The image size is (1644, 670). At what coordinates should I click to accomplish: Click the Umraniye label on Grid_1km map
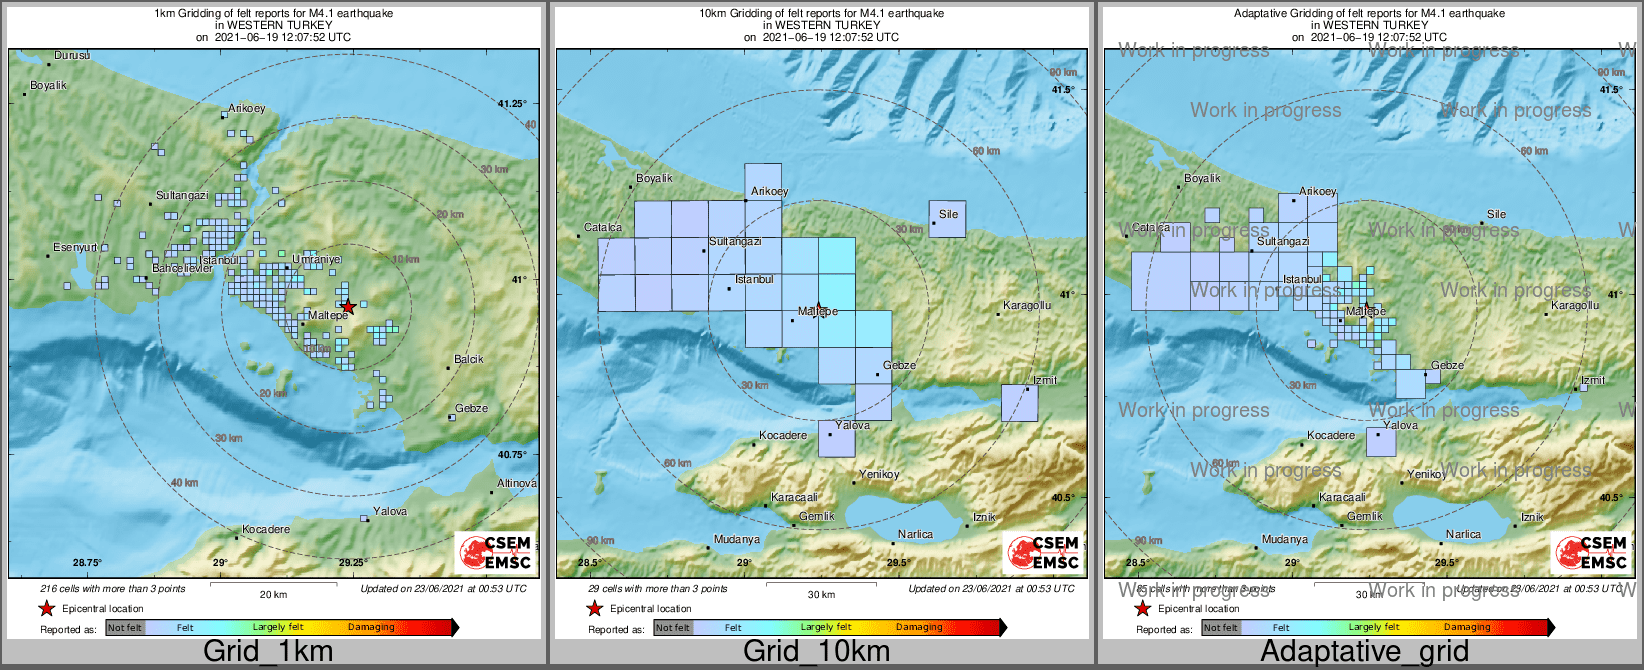click(316, 259)
